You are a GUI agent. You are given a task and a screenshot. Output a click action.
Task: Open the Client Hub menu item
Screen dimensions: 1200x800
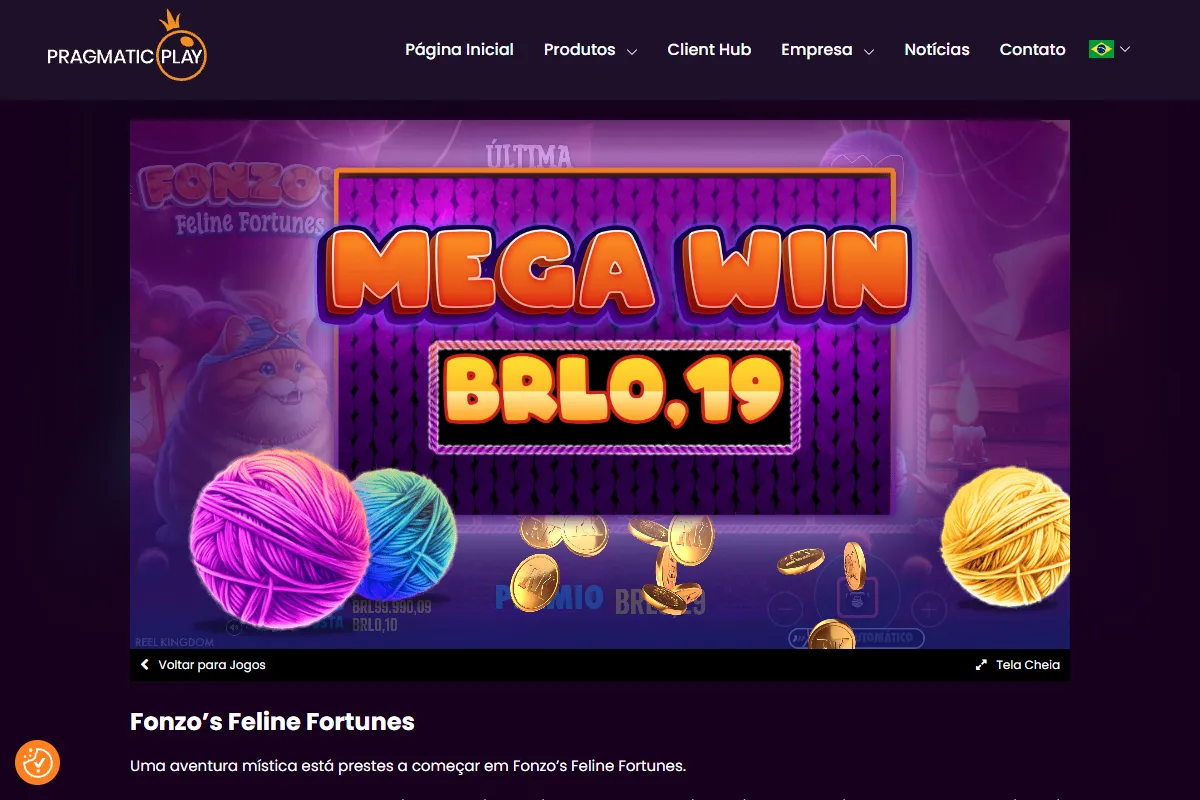tap(709, 49)
